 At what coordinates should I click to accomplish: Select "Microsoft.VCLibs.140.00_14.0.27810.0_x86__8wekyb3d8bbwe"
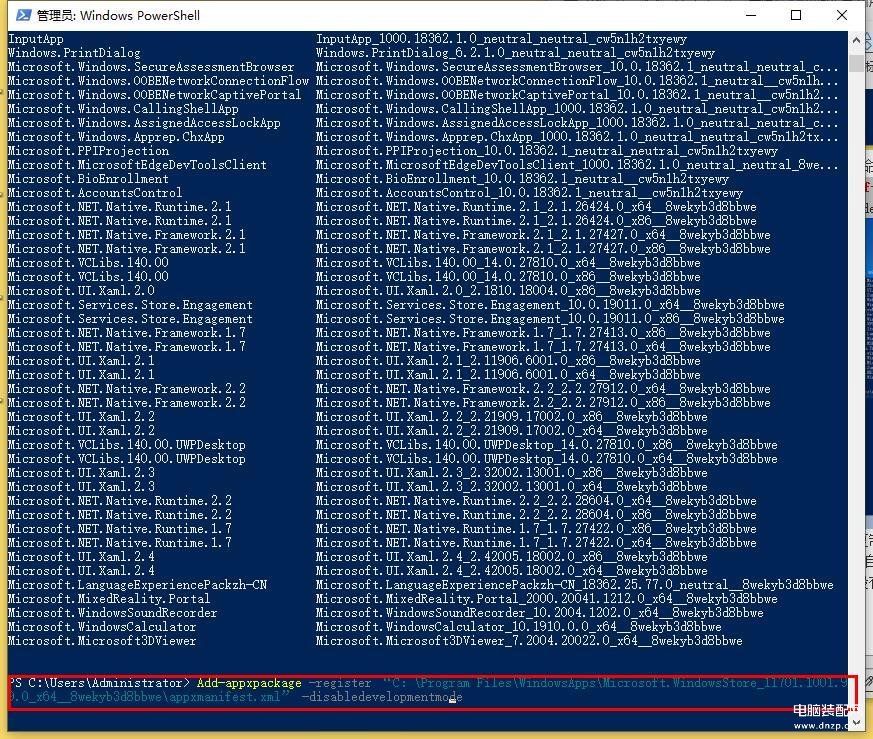click(508, 277)
